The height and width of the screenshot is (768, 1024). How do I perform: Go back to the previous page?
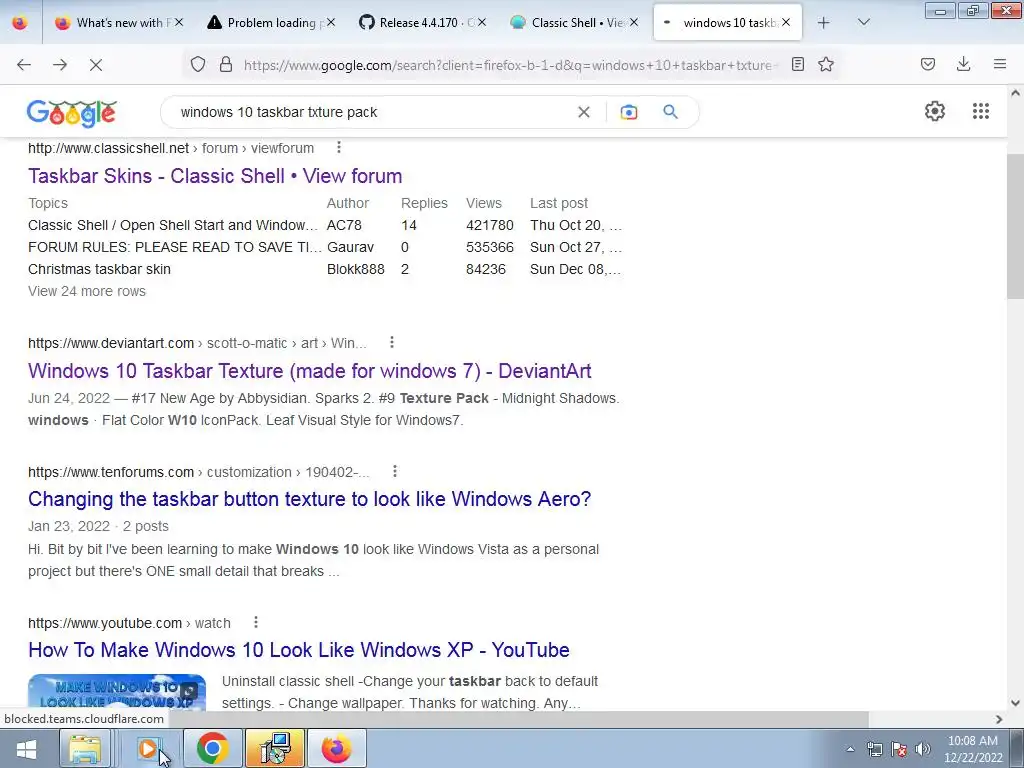[x=24, y=65]
